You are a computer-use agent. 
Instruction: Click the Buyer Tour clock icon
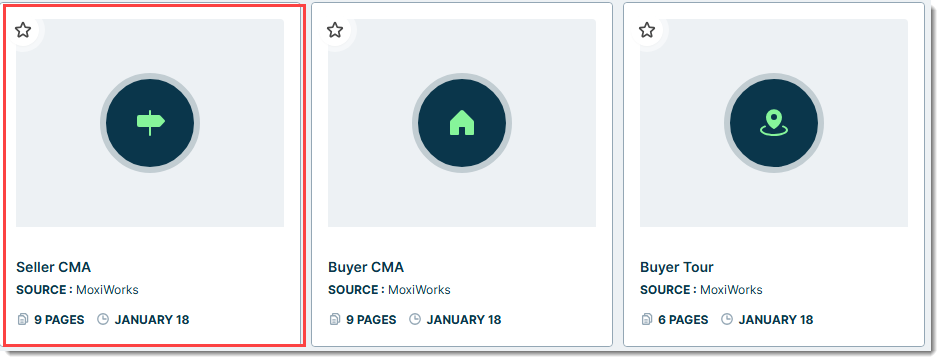point(726,319)
